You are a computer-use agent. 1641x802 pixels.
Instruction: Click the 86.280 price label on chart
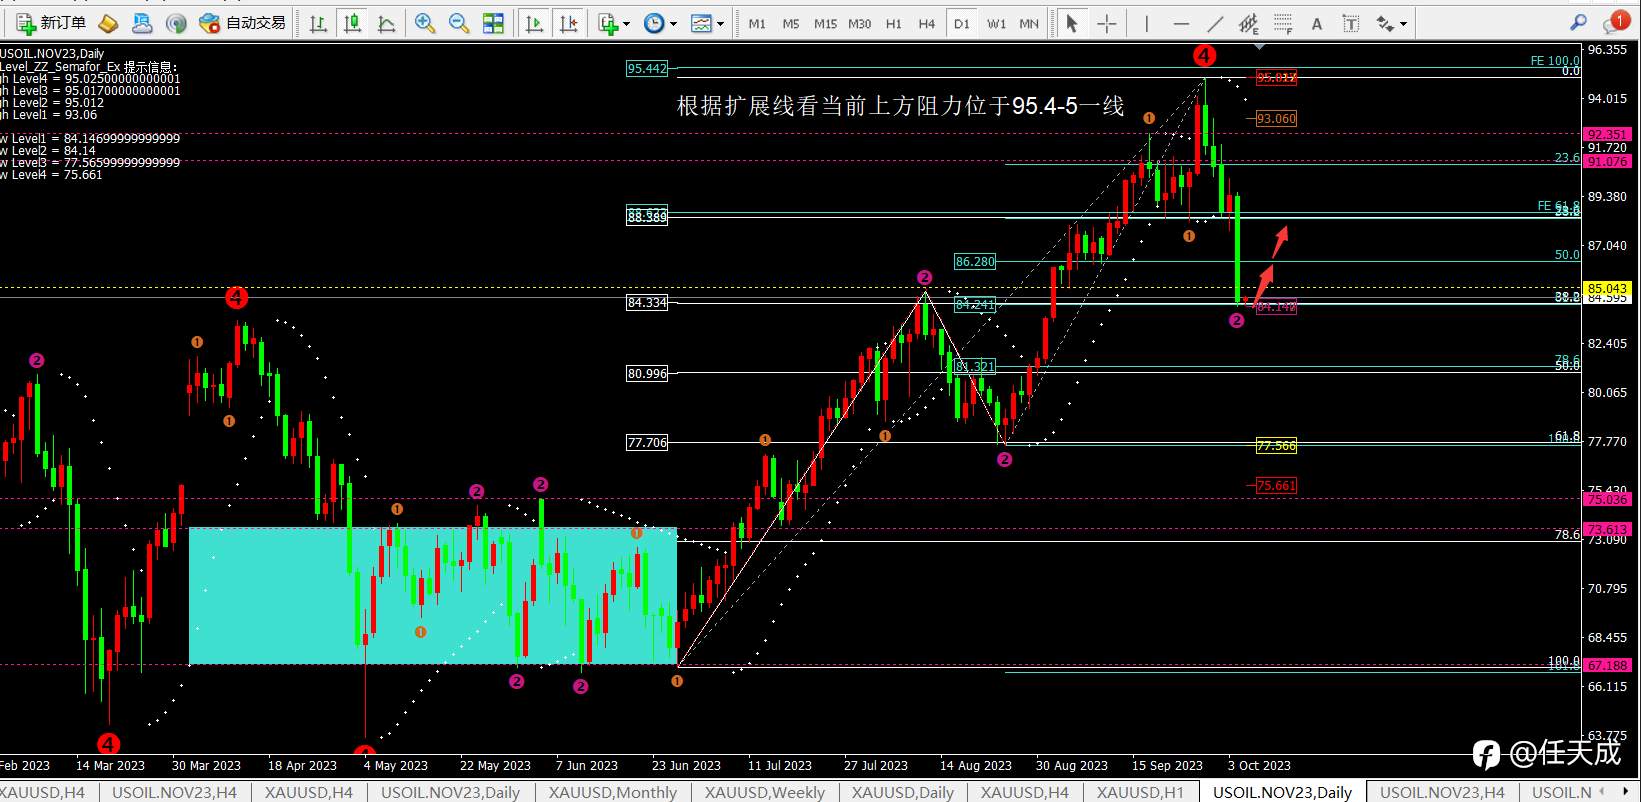[x=975, y=261]
